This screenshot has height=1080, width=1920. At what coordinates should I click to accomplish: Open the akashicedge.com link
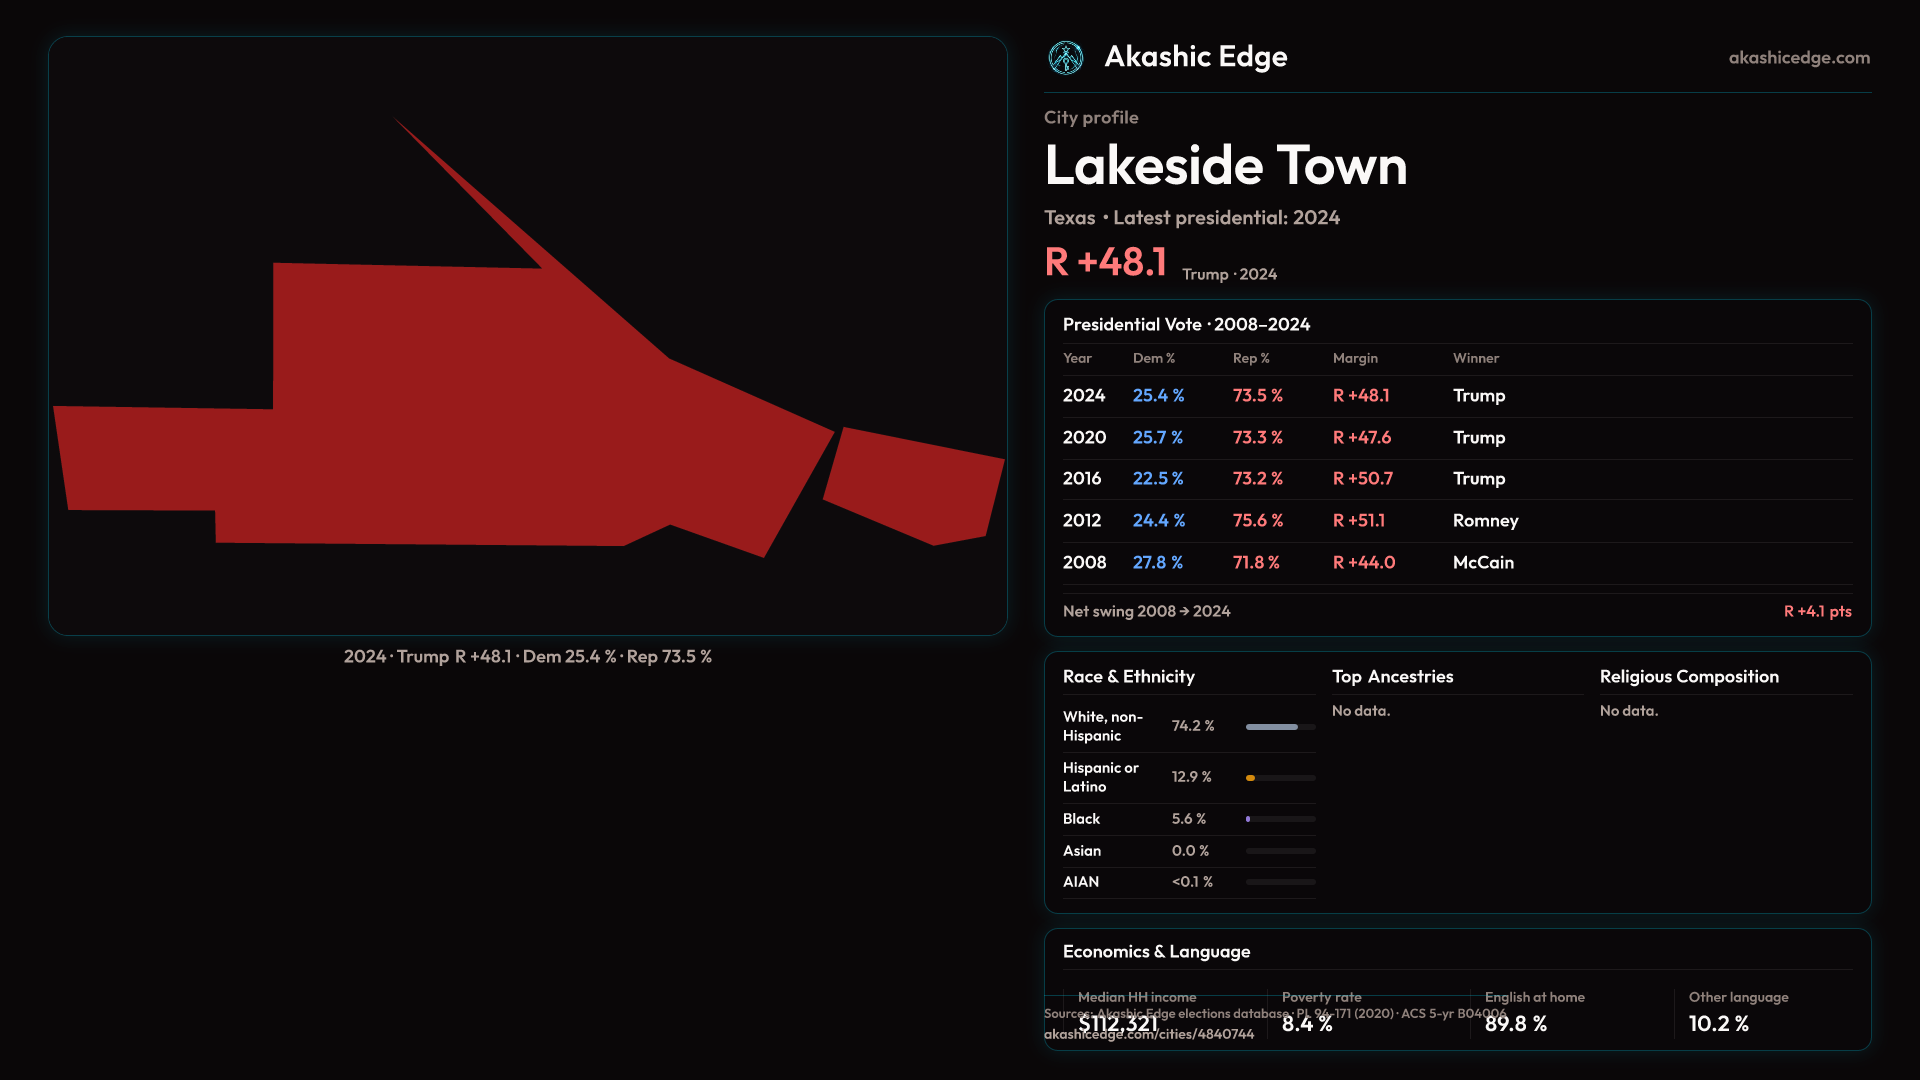point(1798,58)
